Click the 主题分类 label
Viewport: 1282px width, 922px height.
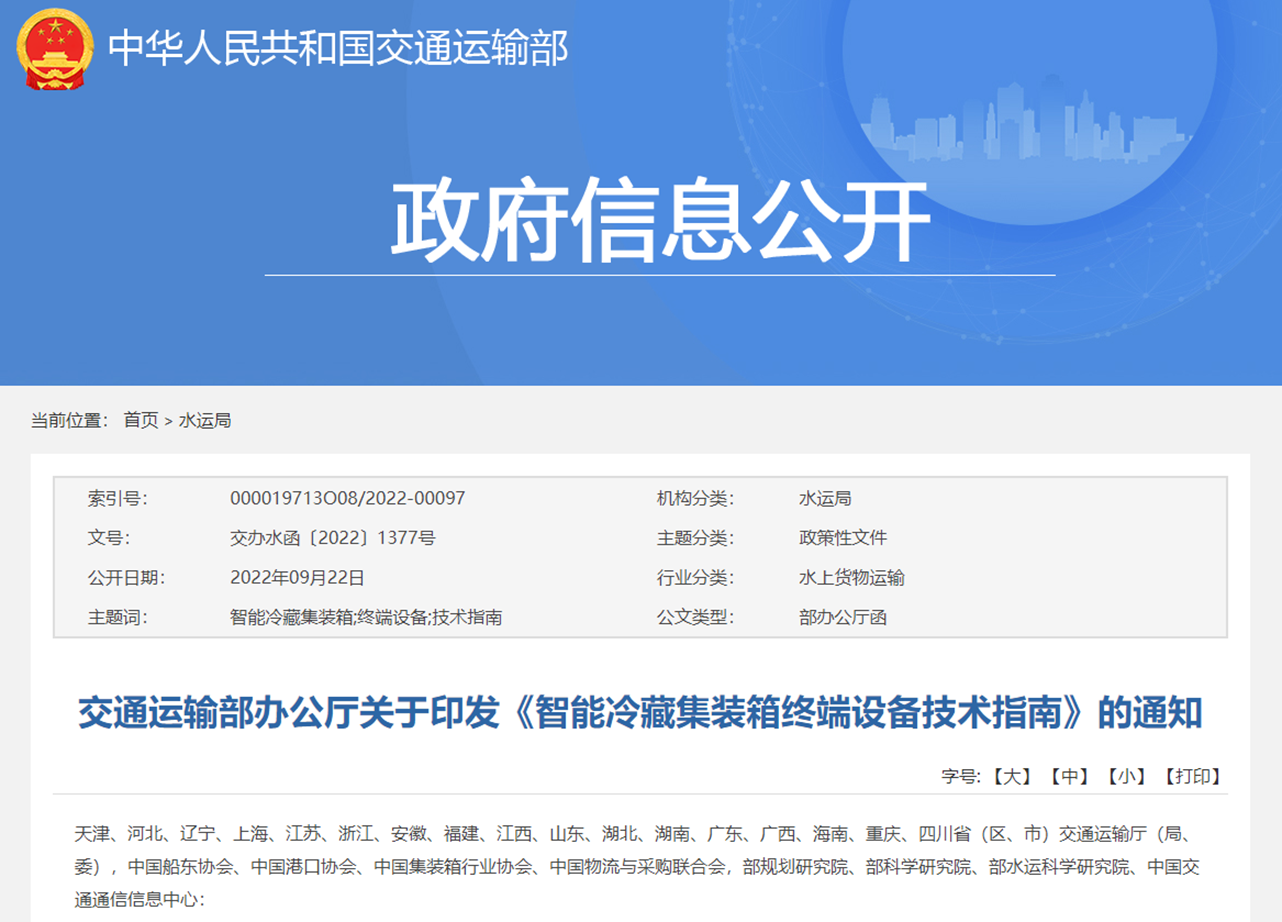[695, 538]
